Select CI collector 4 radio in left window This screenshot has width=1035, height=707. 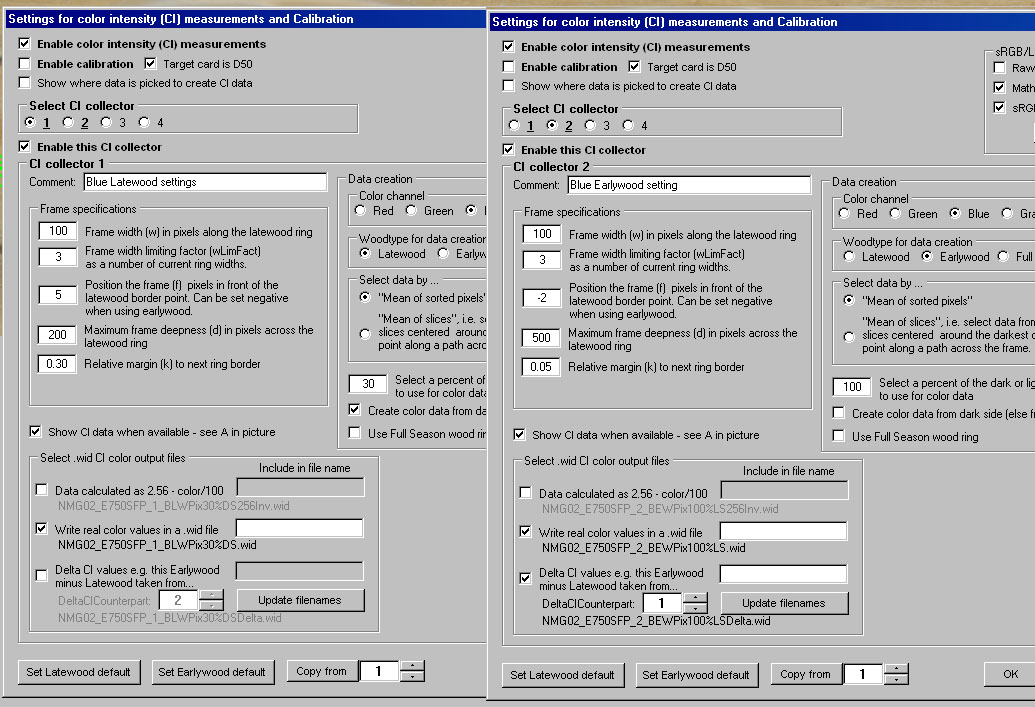(145, 122)
